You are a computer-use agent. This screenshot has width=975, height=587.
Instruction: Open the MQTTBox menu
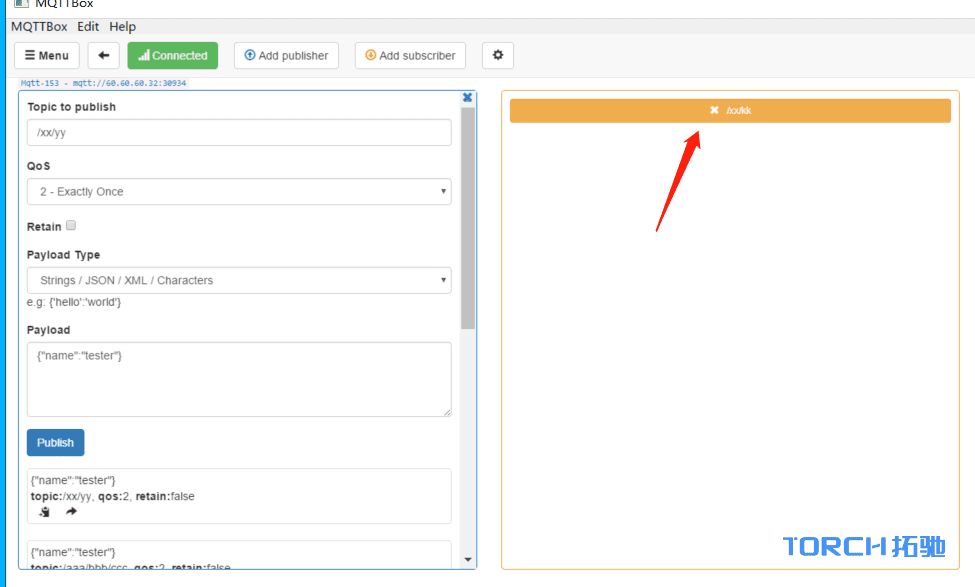click(39, 27)
